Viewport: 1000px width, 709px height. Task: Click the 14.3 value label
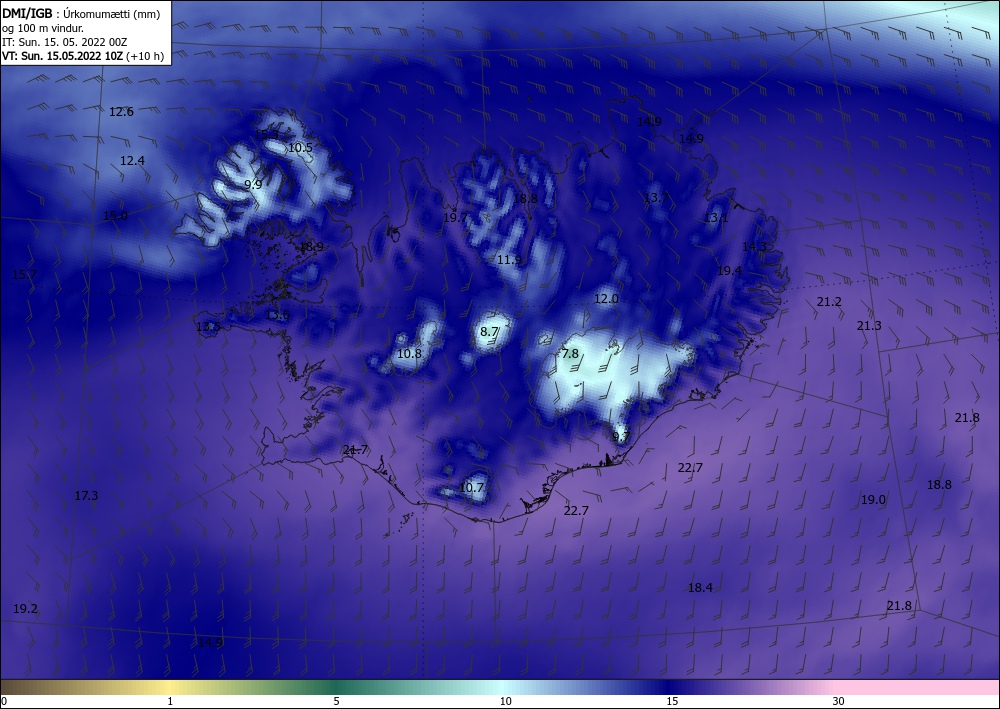tap(754, 247)
